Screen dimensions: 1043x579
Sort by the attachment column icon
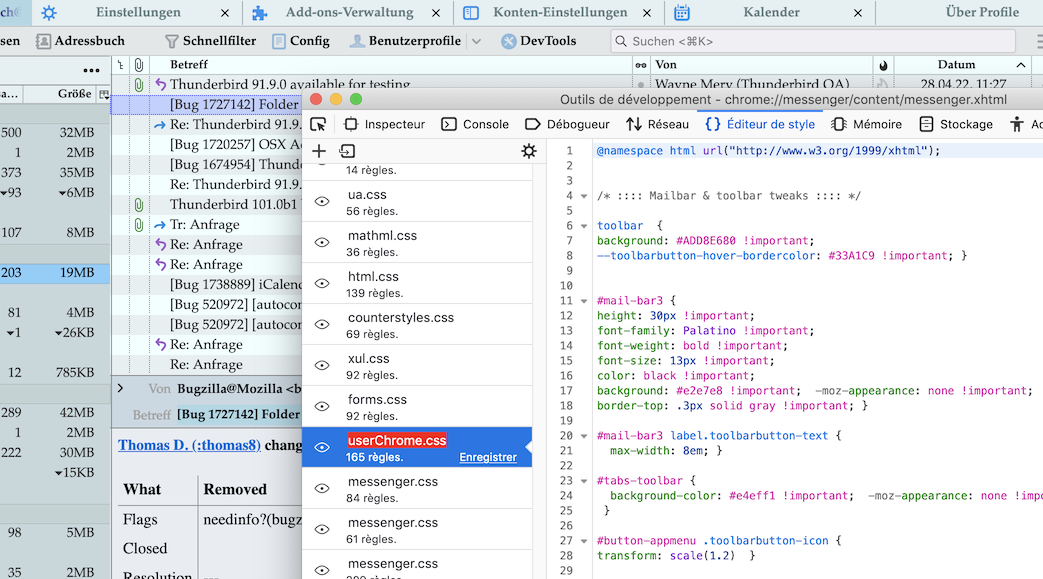coord(139,64)
